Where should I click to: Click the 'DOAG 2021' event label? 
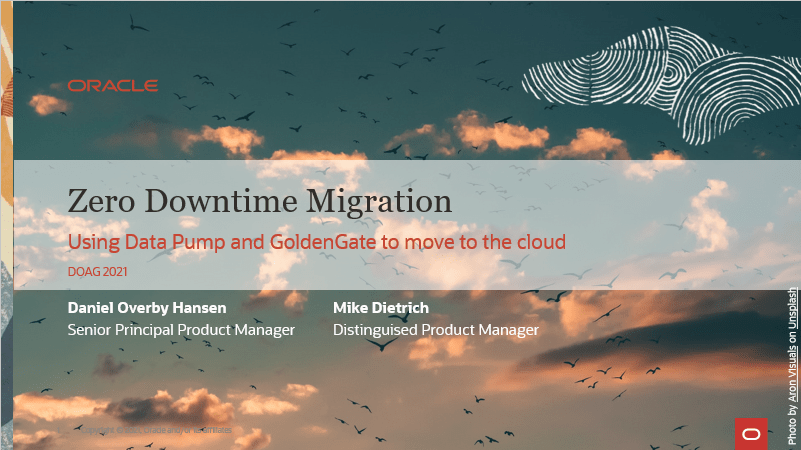[x=97, y=271]
